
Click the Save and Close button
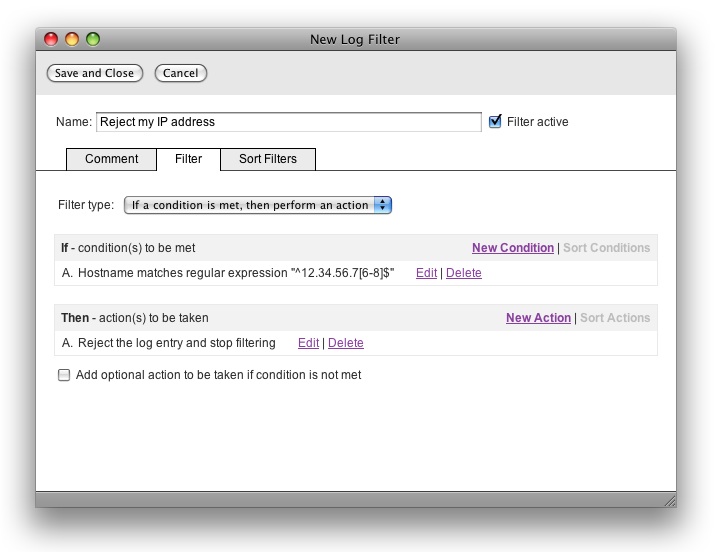pos(95,73)
